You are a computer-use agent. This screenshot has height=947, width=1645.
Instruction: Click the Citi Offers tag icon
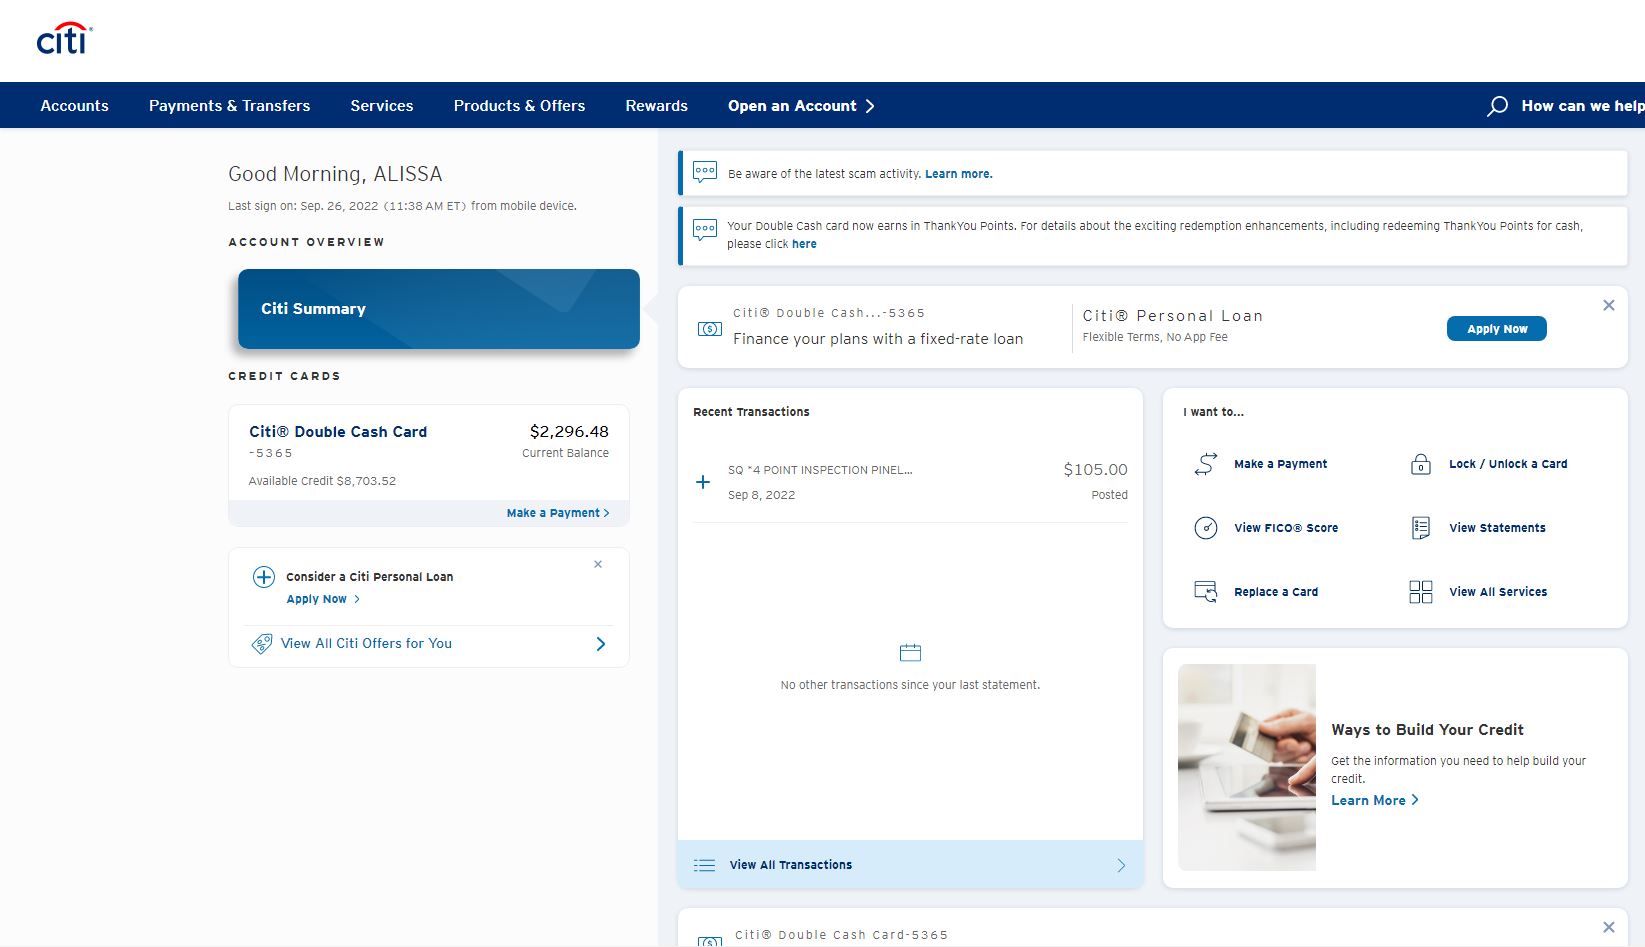click(x=262, y=644)
